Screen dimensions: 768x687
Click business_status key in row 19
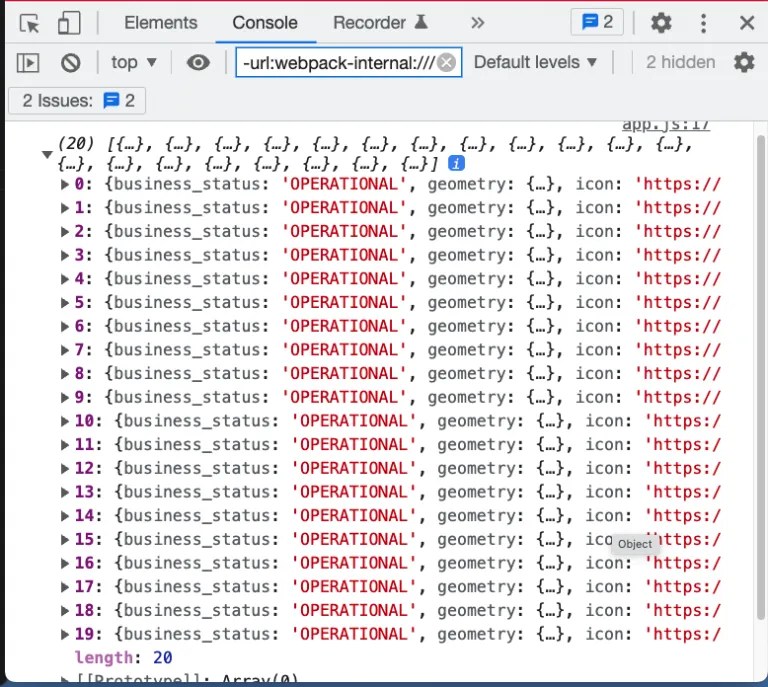click(x=196, y=634)
